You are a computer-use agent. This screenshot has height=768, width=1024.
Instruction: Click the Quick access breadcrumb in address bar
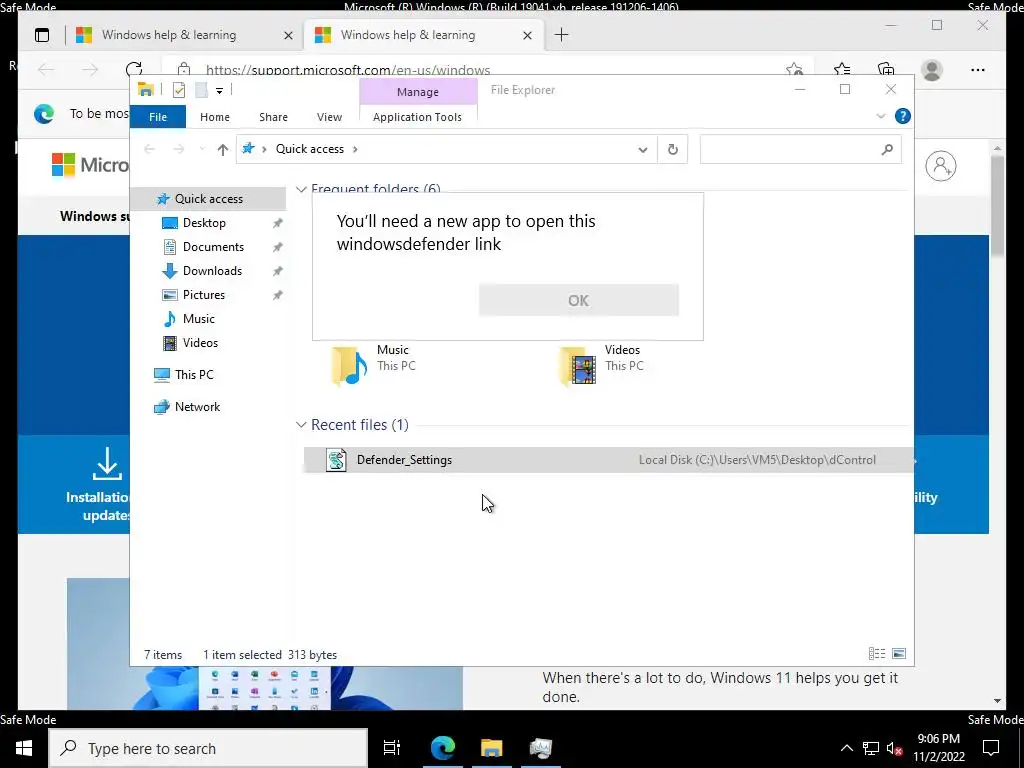[x=310, y=149]
